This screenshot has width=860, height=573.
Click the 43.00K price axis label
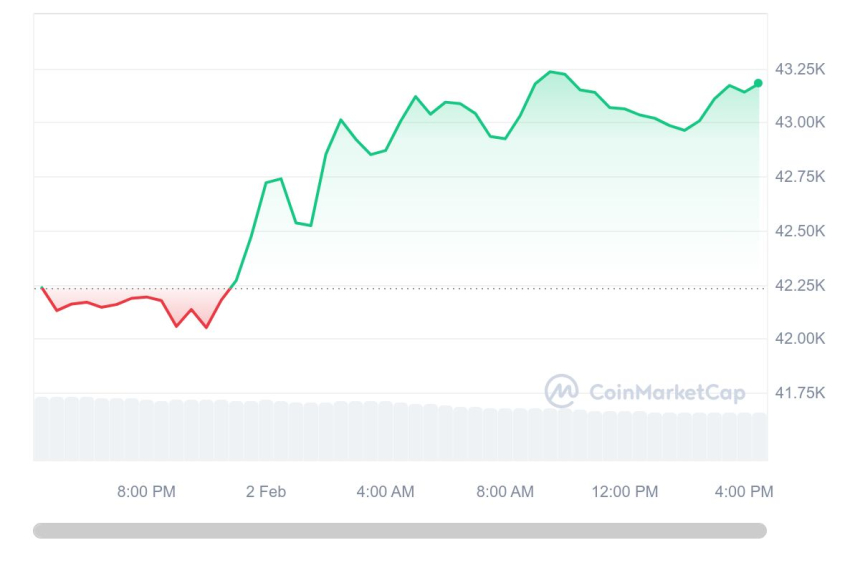801,122
